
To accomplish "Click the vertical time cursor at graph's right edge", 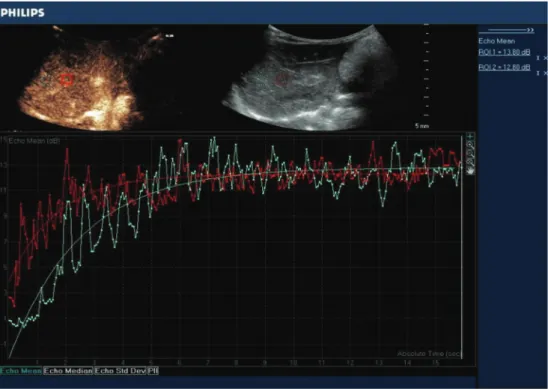I will 462,245.
